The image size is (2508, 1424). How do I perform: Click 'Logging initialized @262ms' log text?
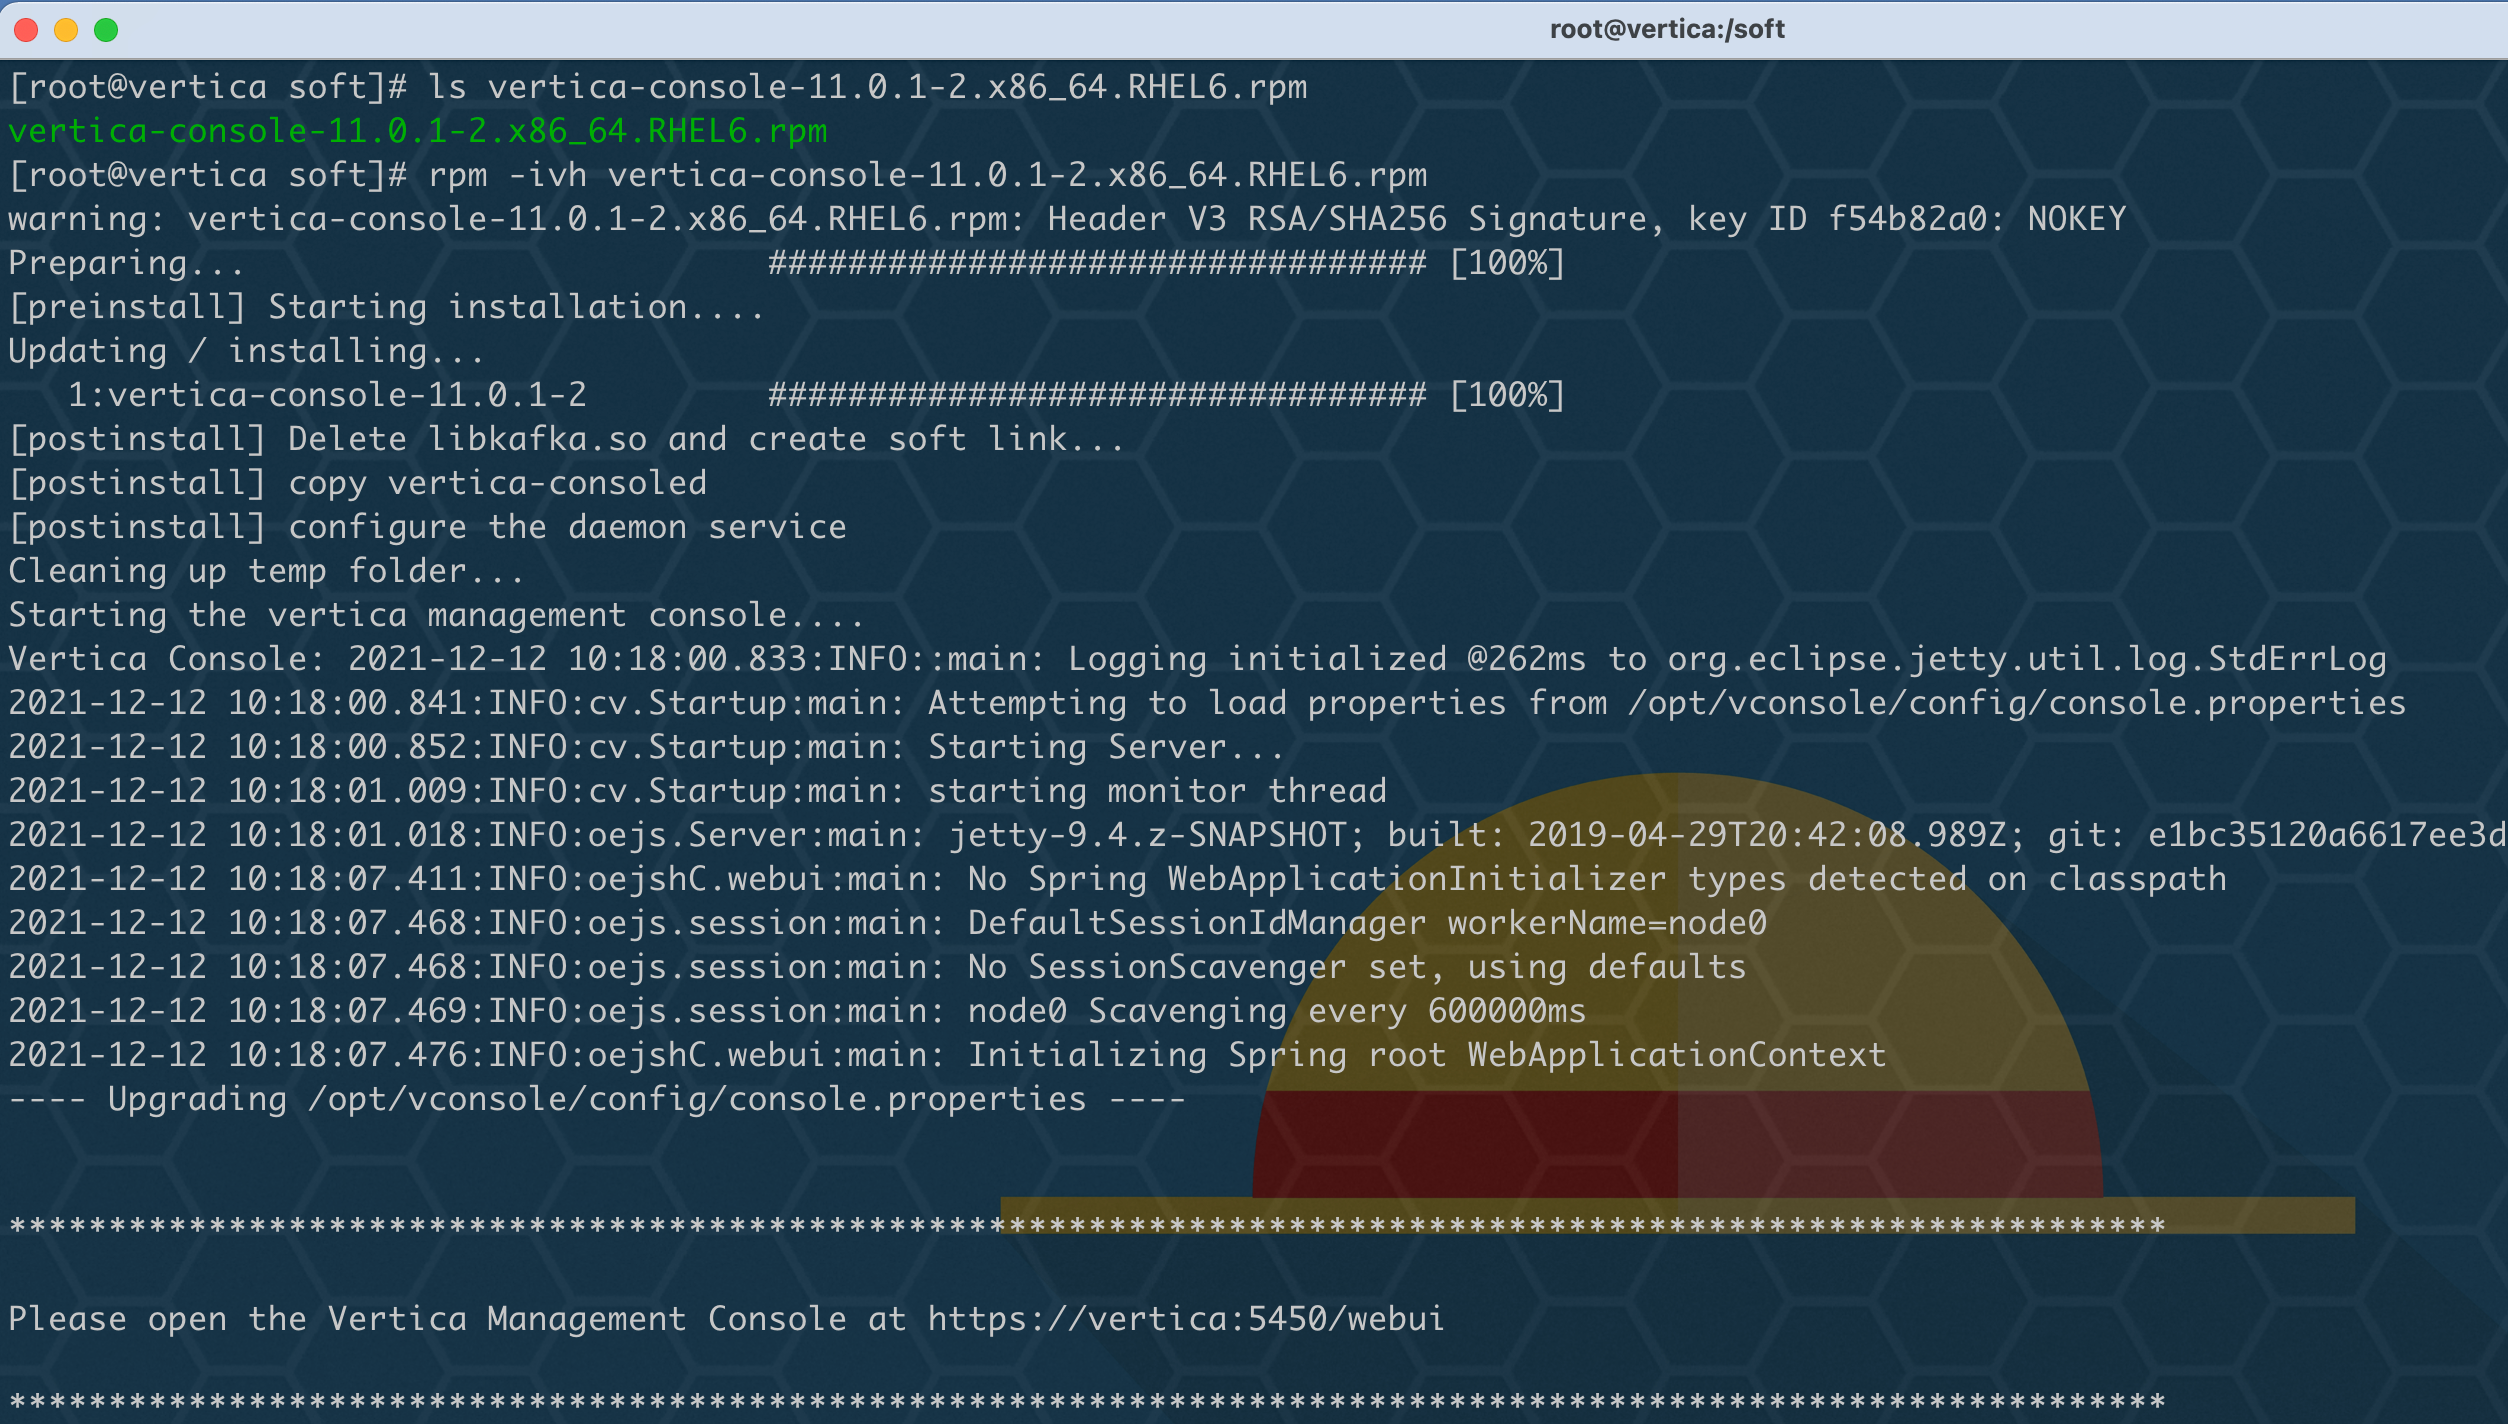pos(1327,659)
